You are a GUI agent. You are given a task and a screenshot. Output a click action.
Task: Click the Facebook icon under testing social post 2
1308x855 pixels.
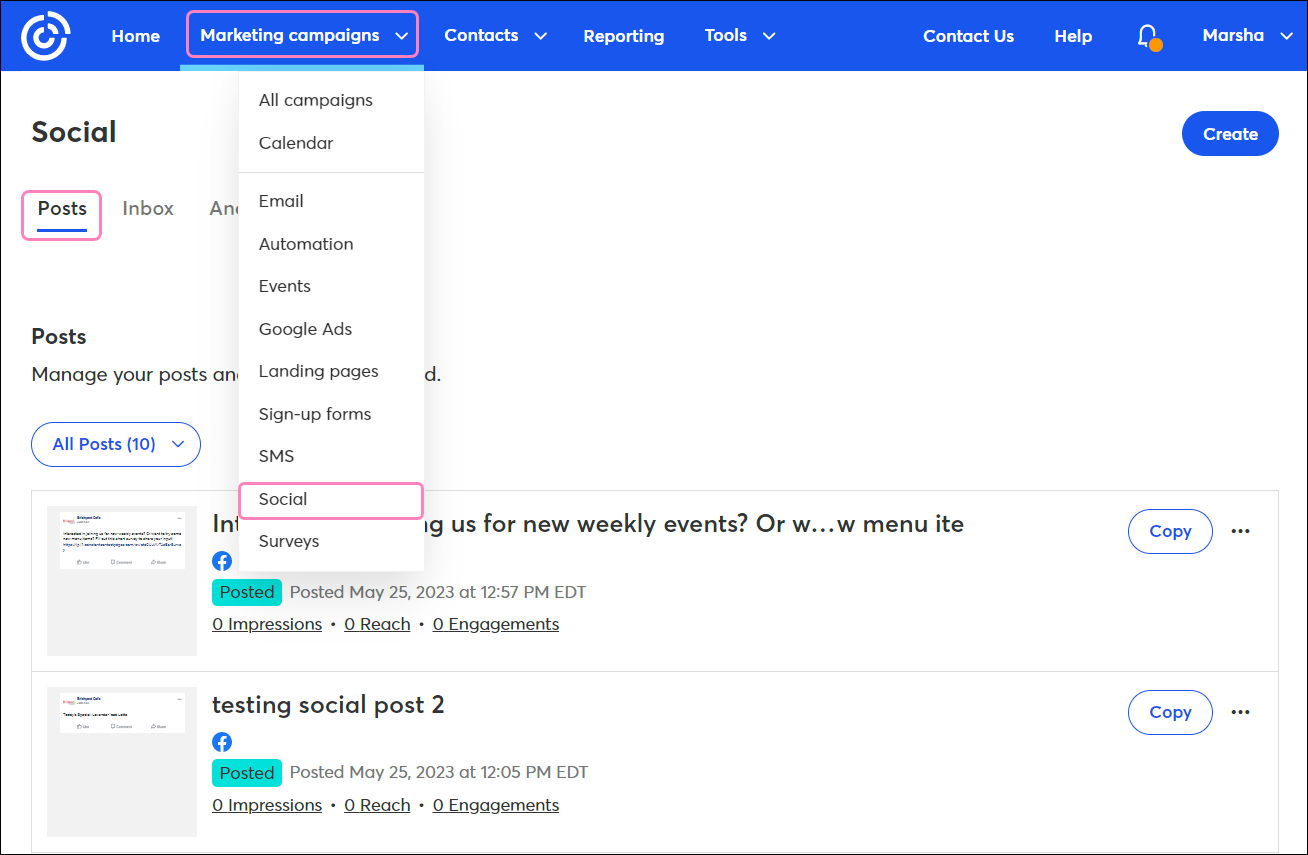[222, 742]
